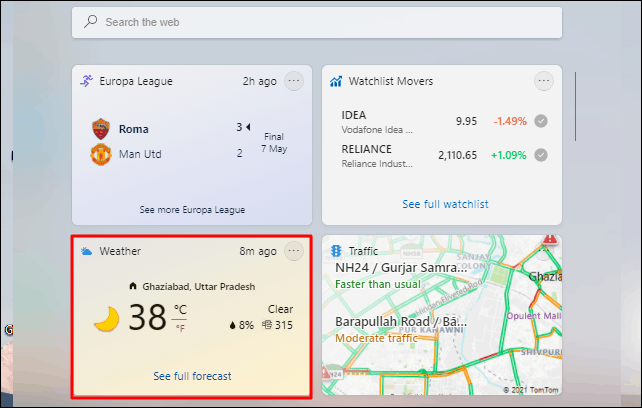Click the +1.09% change value
The width and height of the screenshot is (642, 408).
click(x=509, y=155)
